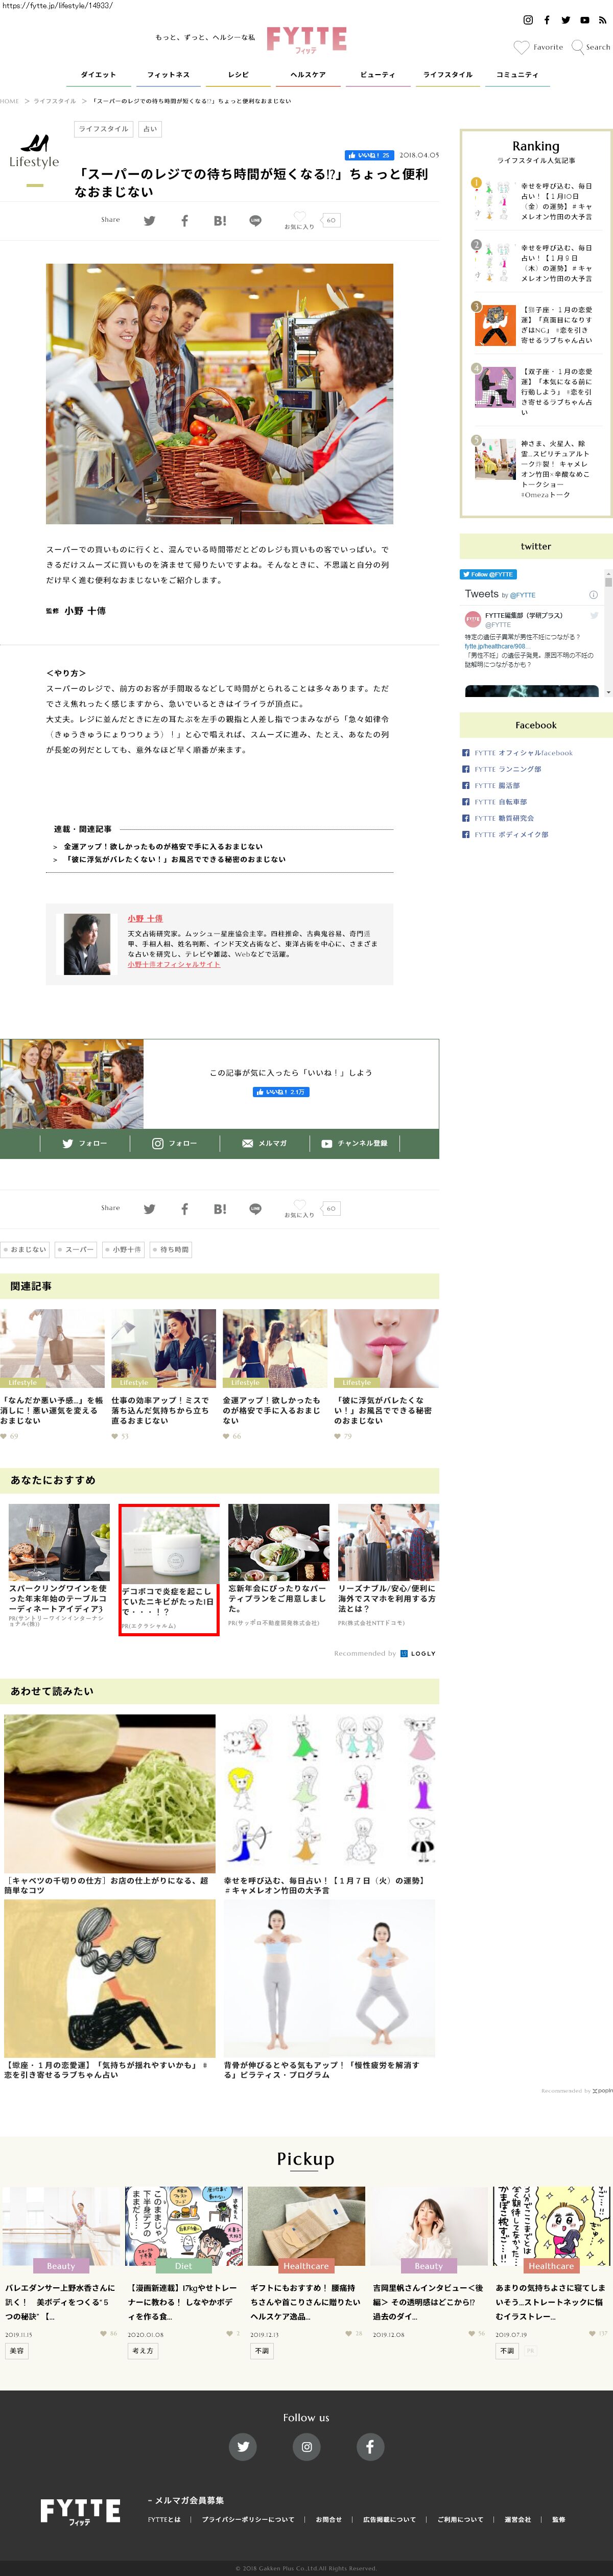Click the Twitter circle icon under Follow us
613x2576 pixels.
(x=243, y=2446)
